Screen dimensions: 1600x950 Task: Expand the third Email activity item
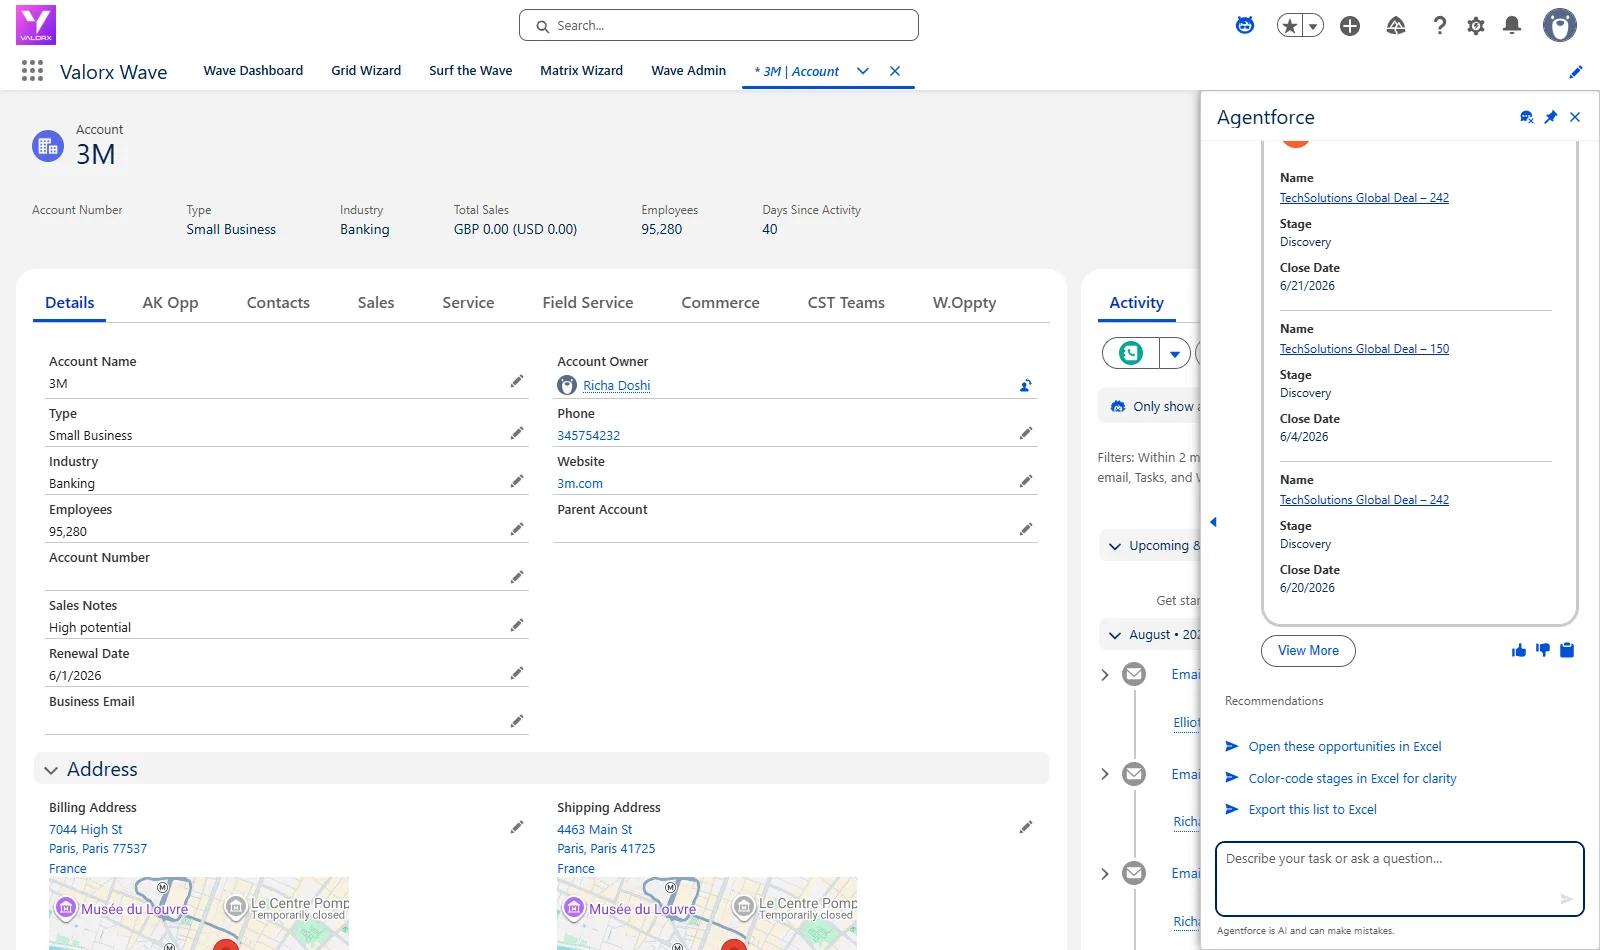tap(1105, 873)
